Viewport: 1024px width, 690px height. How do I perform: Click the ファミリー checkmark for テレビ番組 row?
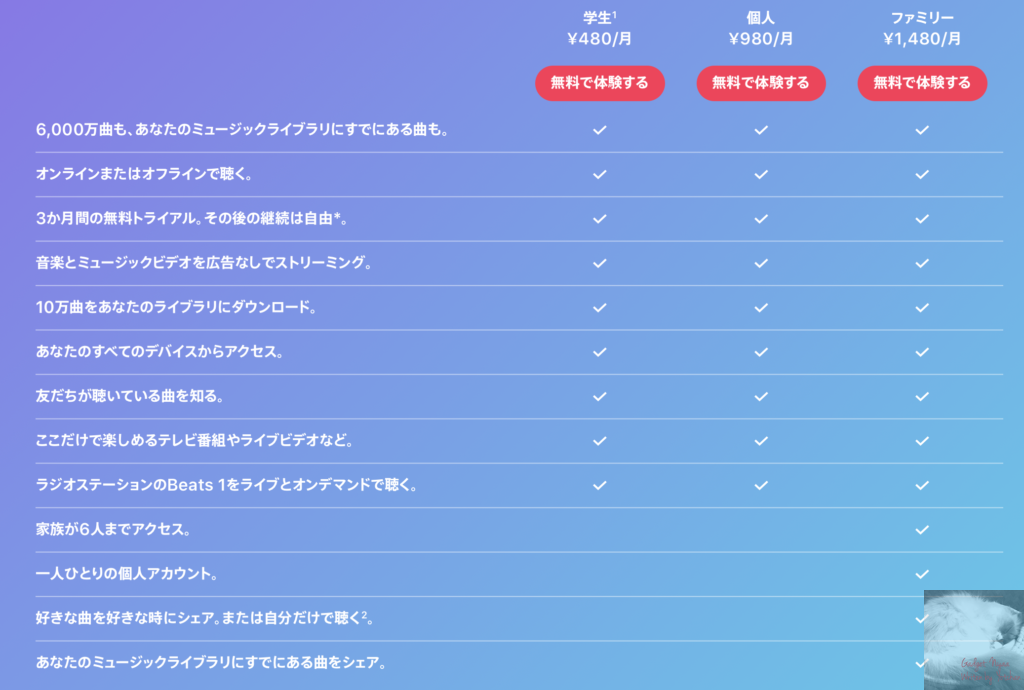922,441
